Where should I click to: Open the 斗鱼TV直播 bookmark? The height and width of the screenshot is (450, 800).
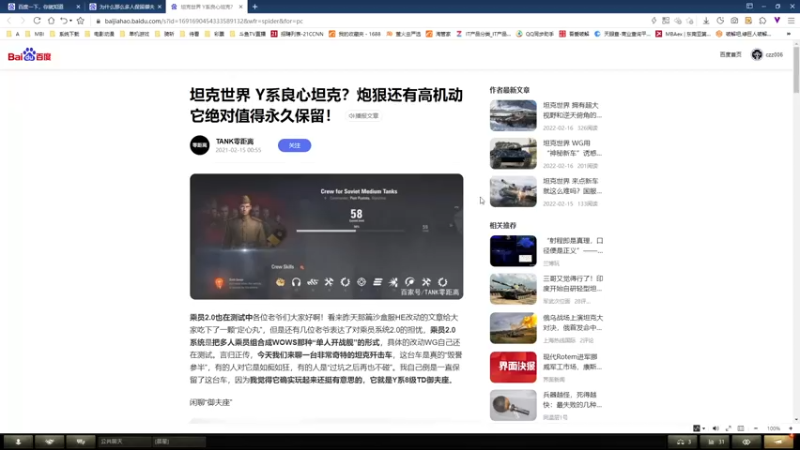coord(248,34)
